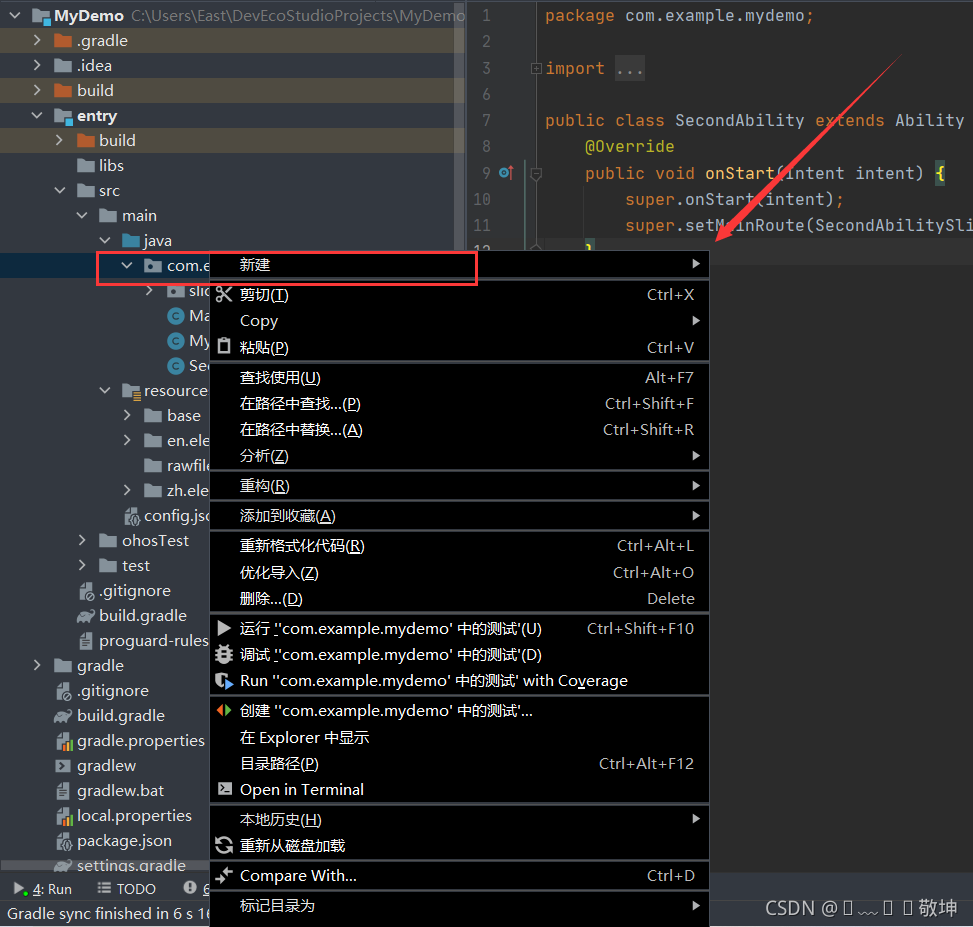Open the 4: Run tool window

click(43, 889)
